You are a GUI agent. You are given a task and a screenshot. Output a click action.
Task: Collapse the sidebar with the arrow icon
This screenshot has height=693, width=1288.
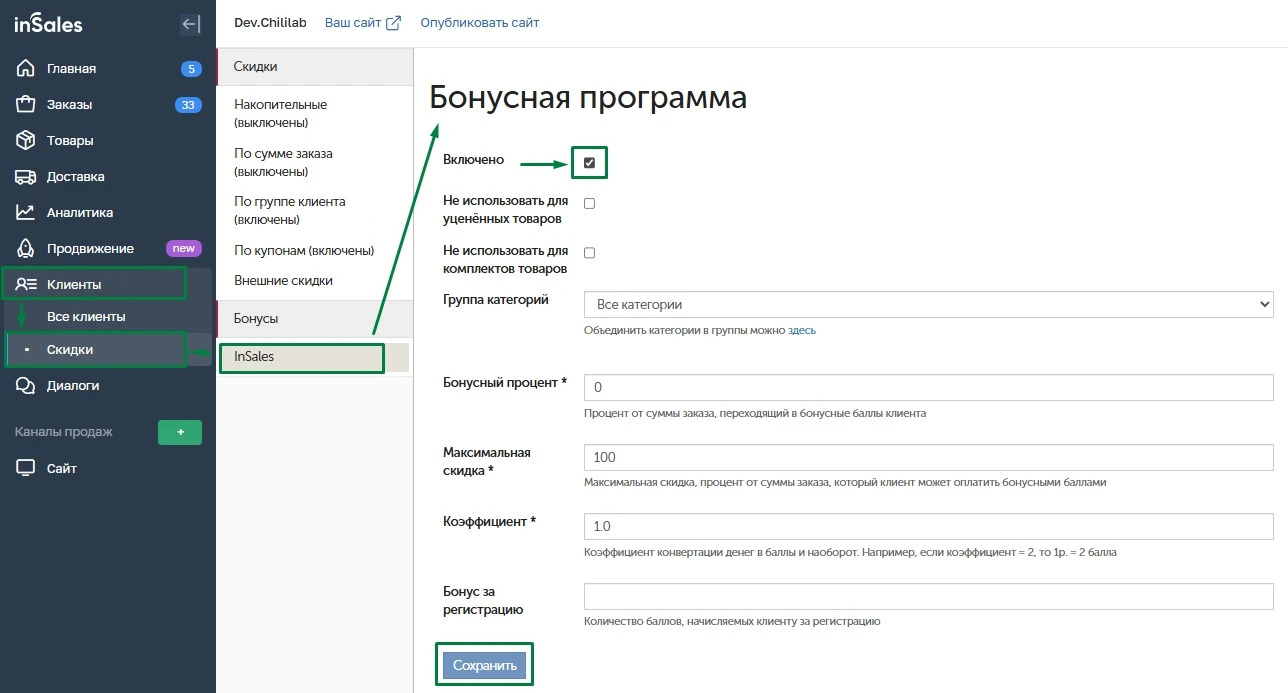(x=190, y=25)
